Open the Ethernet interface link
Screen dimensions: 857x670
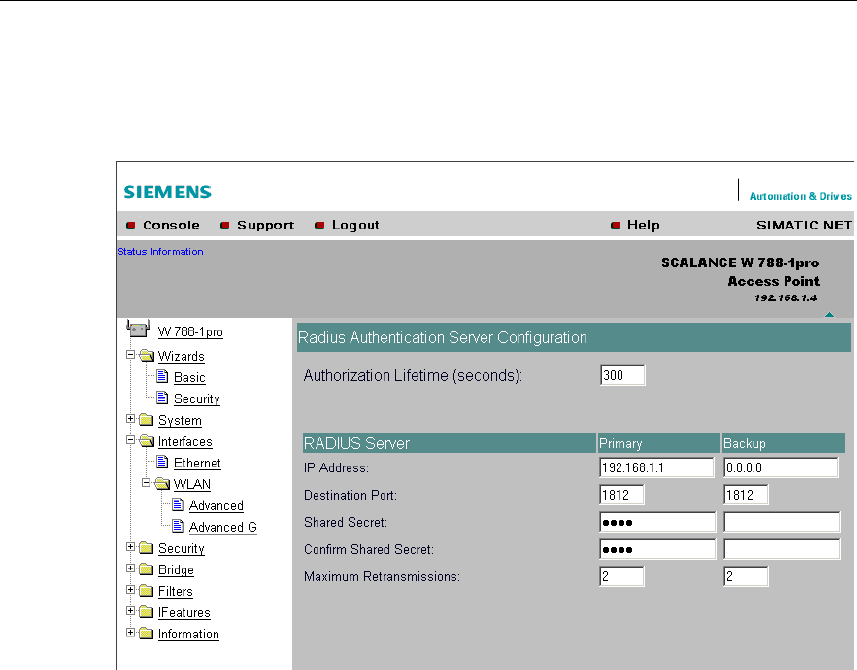click(x=197, y=463)
